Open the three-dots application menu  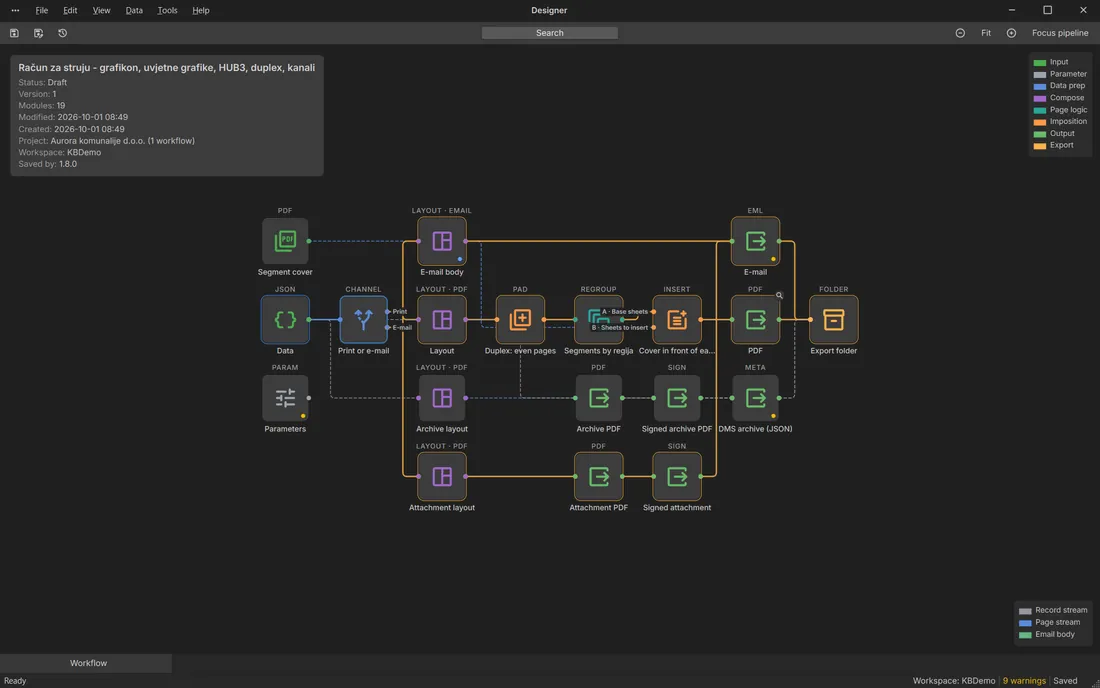15,11
